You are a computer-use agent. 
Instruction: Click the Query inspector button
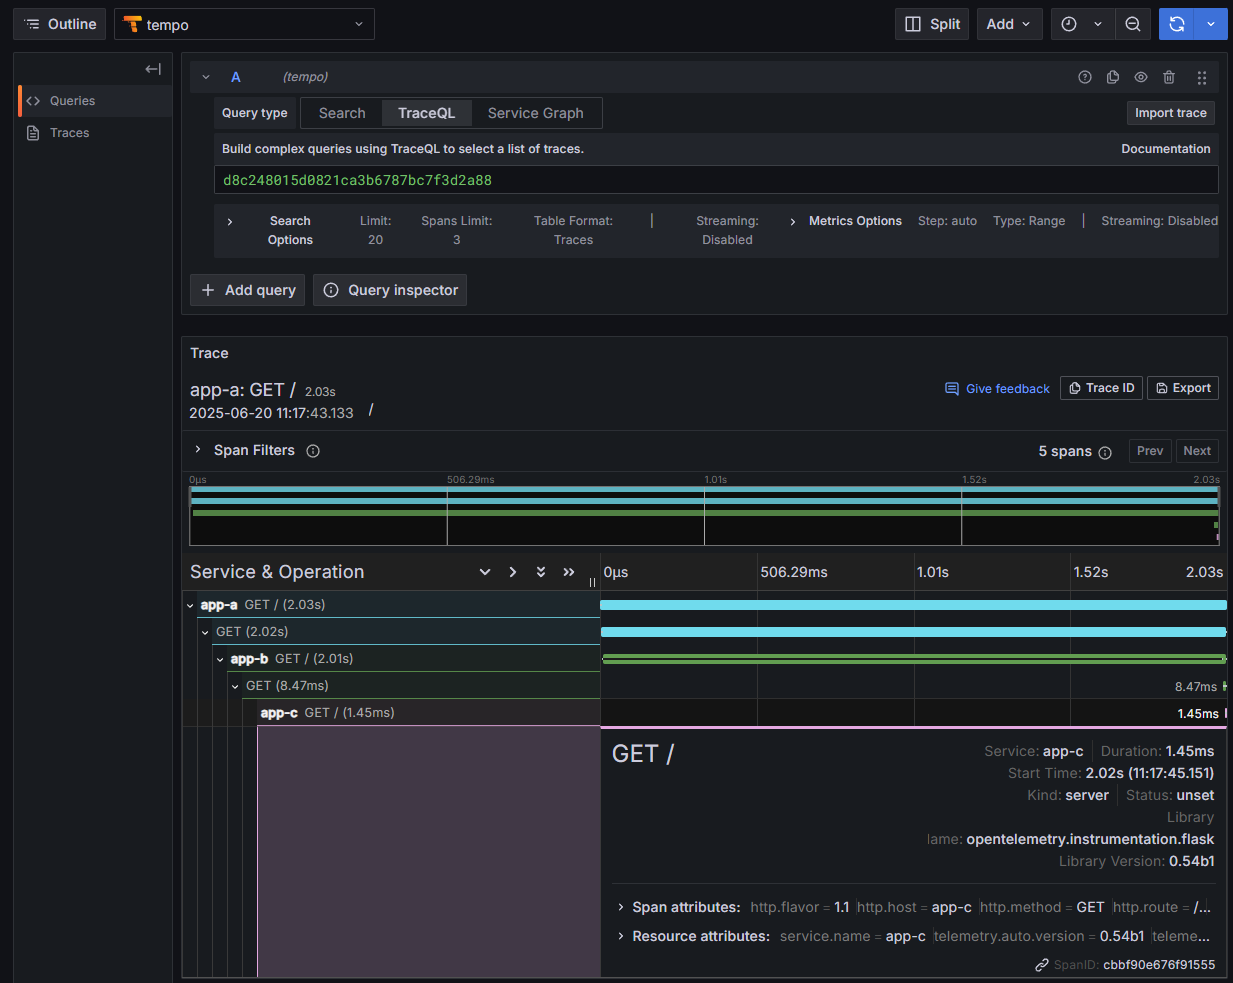(x=390, y=290)
